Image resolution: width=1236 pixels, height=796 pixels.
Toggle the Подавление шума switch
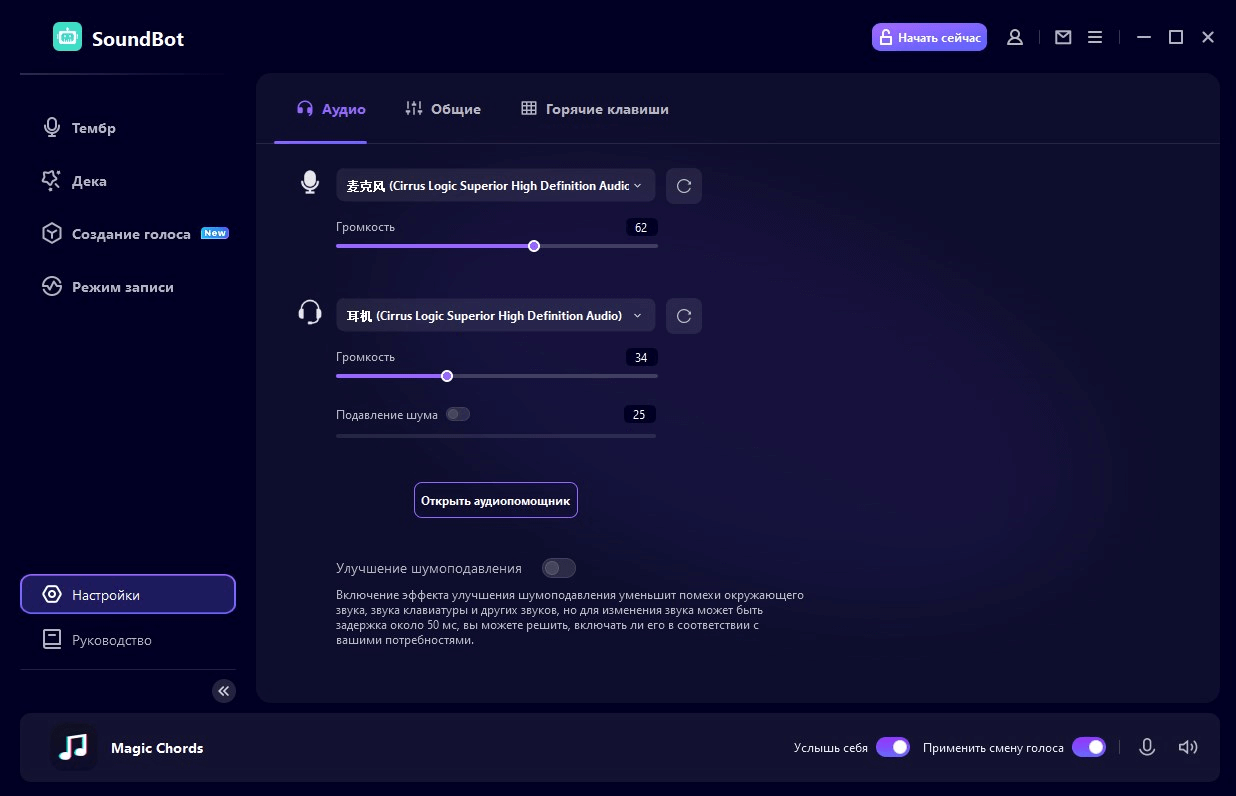(x=458, y=414)
